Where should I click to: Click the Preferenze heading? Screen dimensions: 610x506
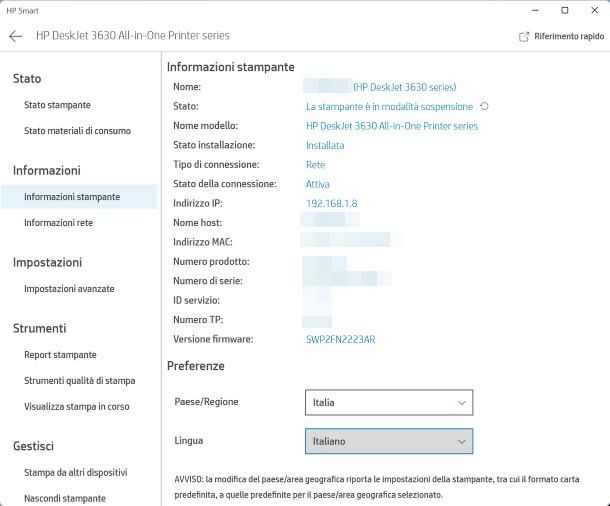point(196,366)
